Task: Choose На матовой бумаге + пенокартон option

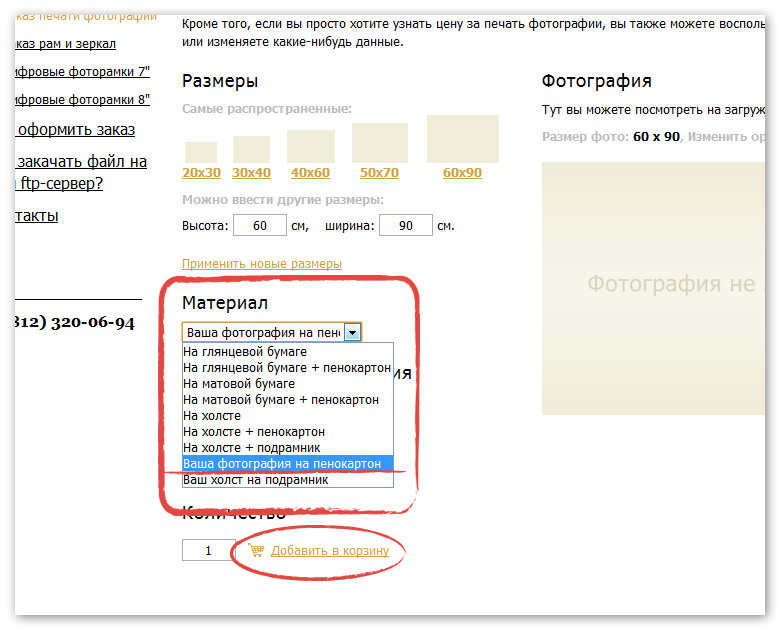Action: (x=288, y=399)
